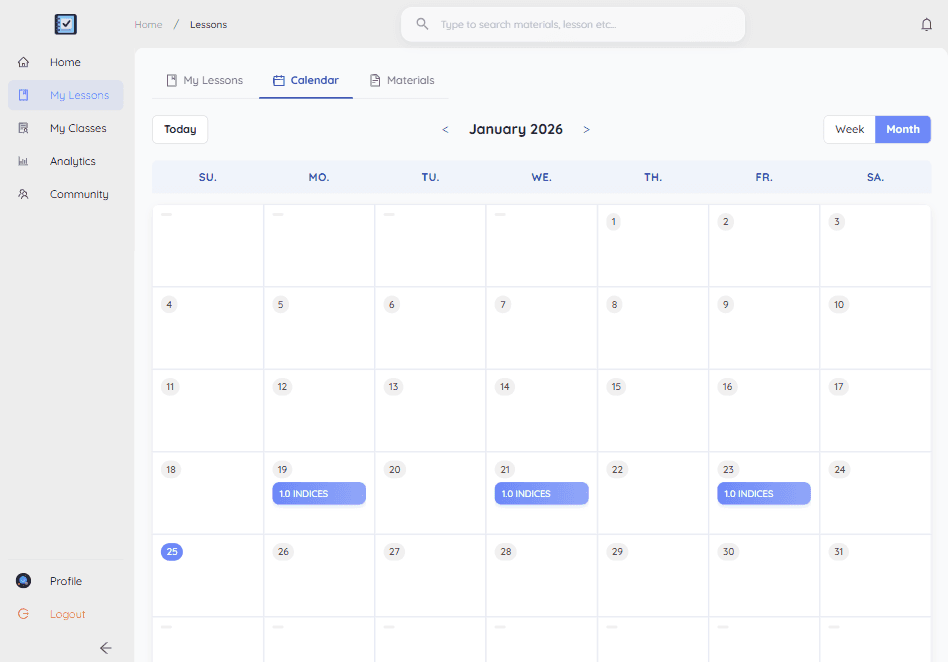The image size is (948, 662).
Task: Click the Home breadcrumb link
Action: click(x=148, y=24)
